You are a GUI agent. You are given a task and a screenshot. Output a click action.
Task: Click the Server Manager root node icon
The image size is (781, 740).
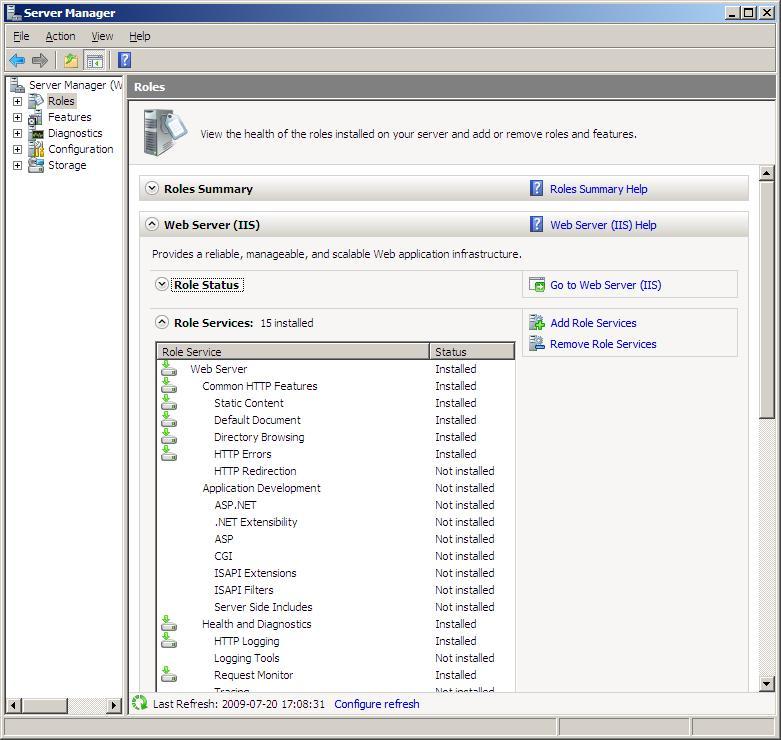pyautogui.click(x=17, y=85)
